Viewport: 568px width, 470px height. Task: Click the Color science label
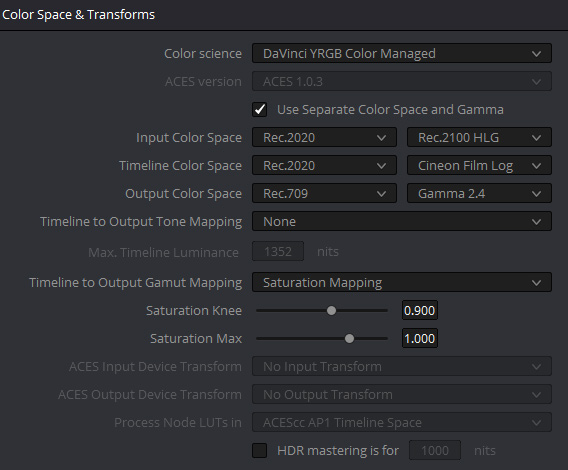pos(203,54)
